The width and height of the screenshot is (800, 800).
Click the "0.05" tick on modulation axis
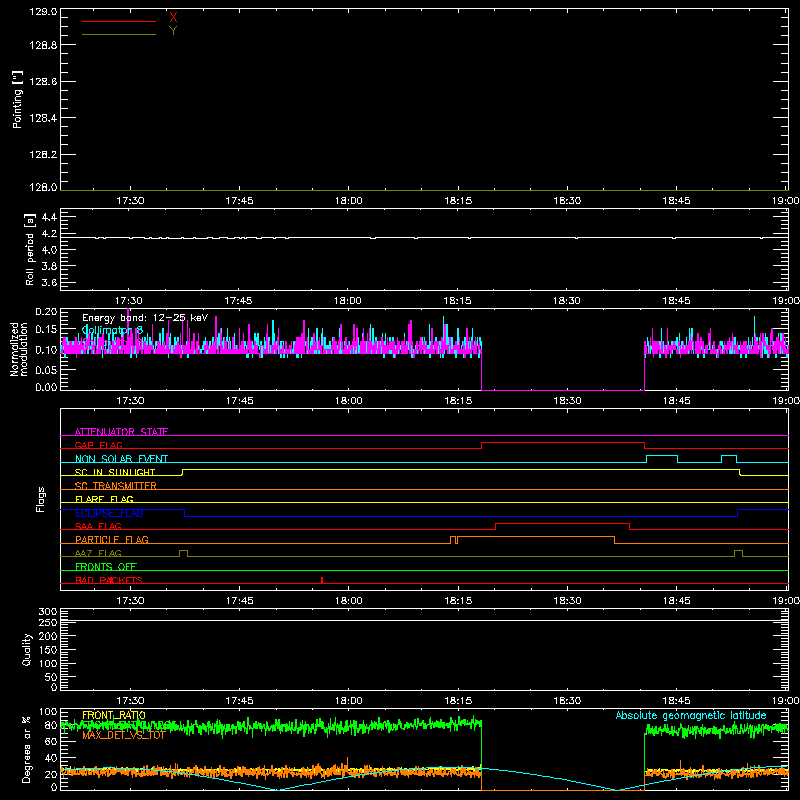coord(46,369)
